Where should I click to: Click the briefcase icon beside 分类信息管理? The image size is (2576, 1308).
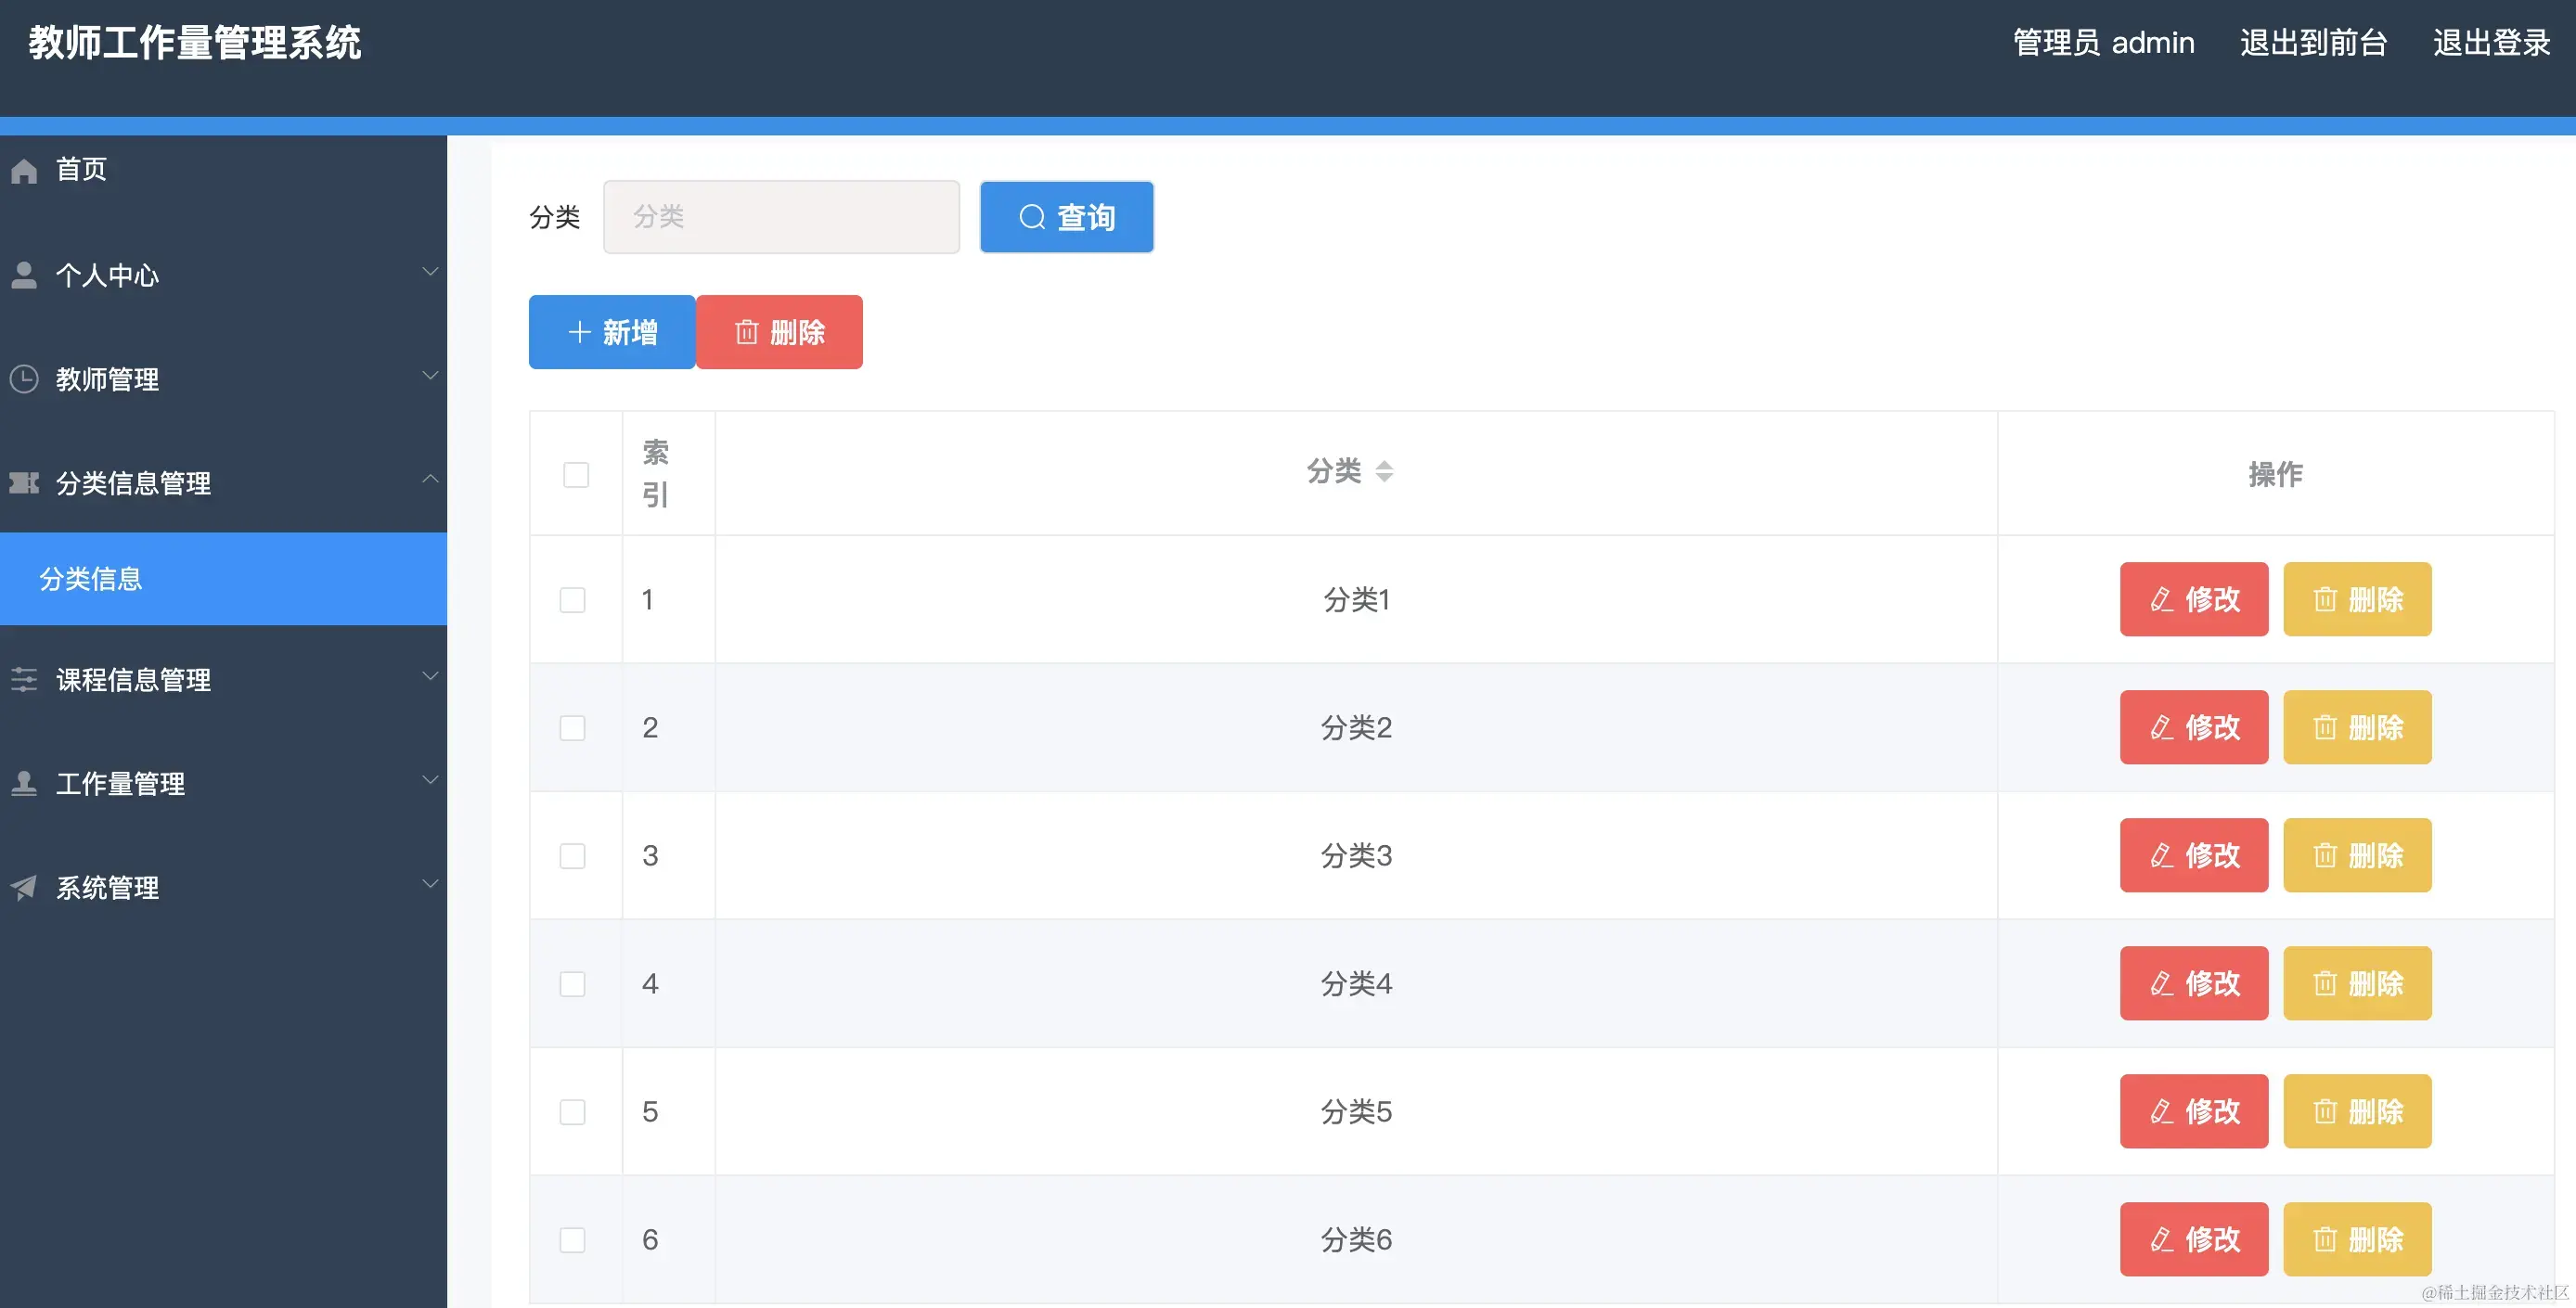[x=25, y=483]
